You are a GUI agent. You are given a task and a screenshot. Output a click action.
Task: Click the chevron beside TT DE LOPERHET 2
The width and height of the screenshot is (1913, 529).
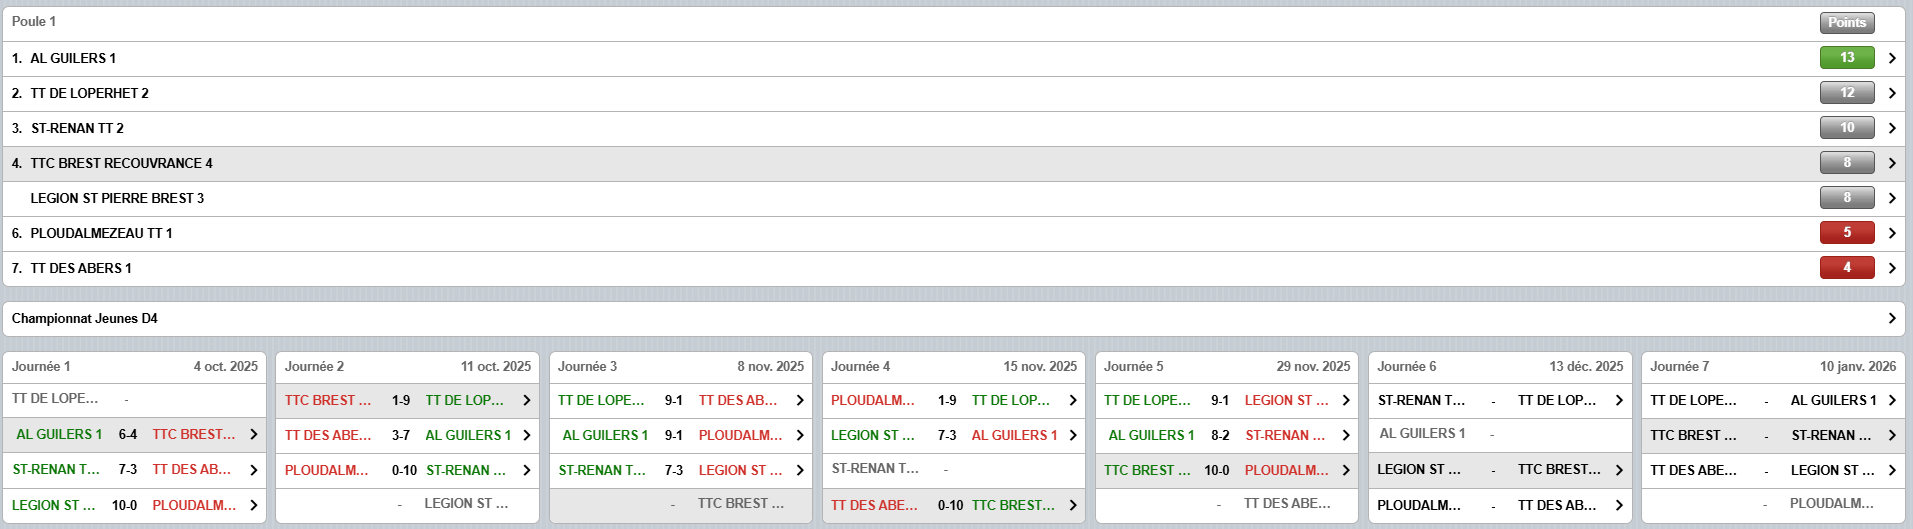(x=1891, y=93)
